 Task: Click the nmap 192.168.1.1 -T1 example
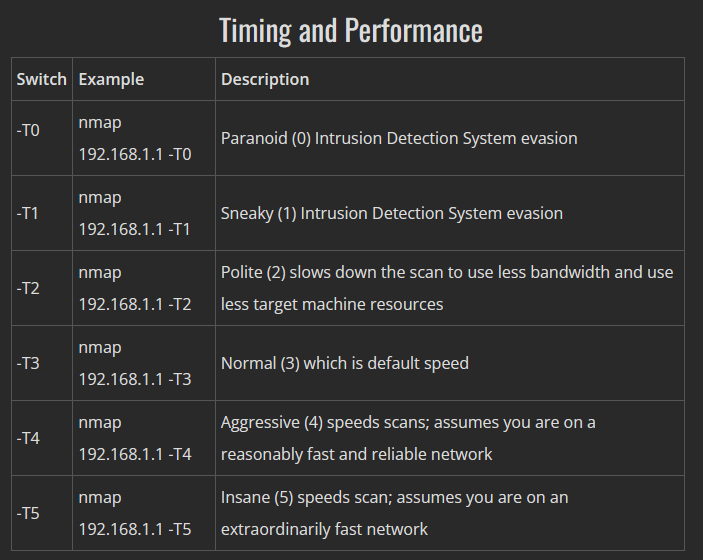(135, 213)
